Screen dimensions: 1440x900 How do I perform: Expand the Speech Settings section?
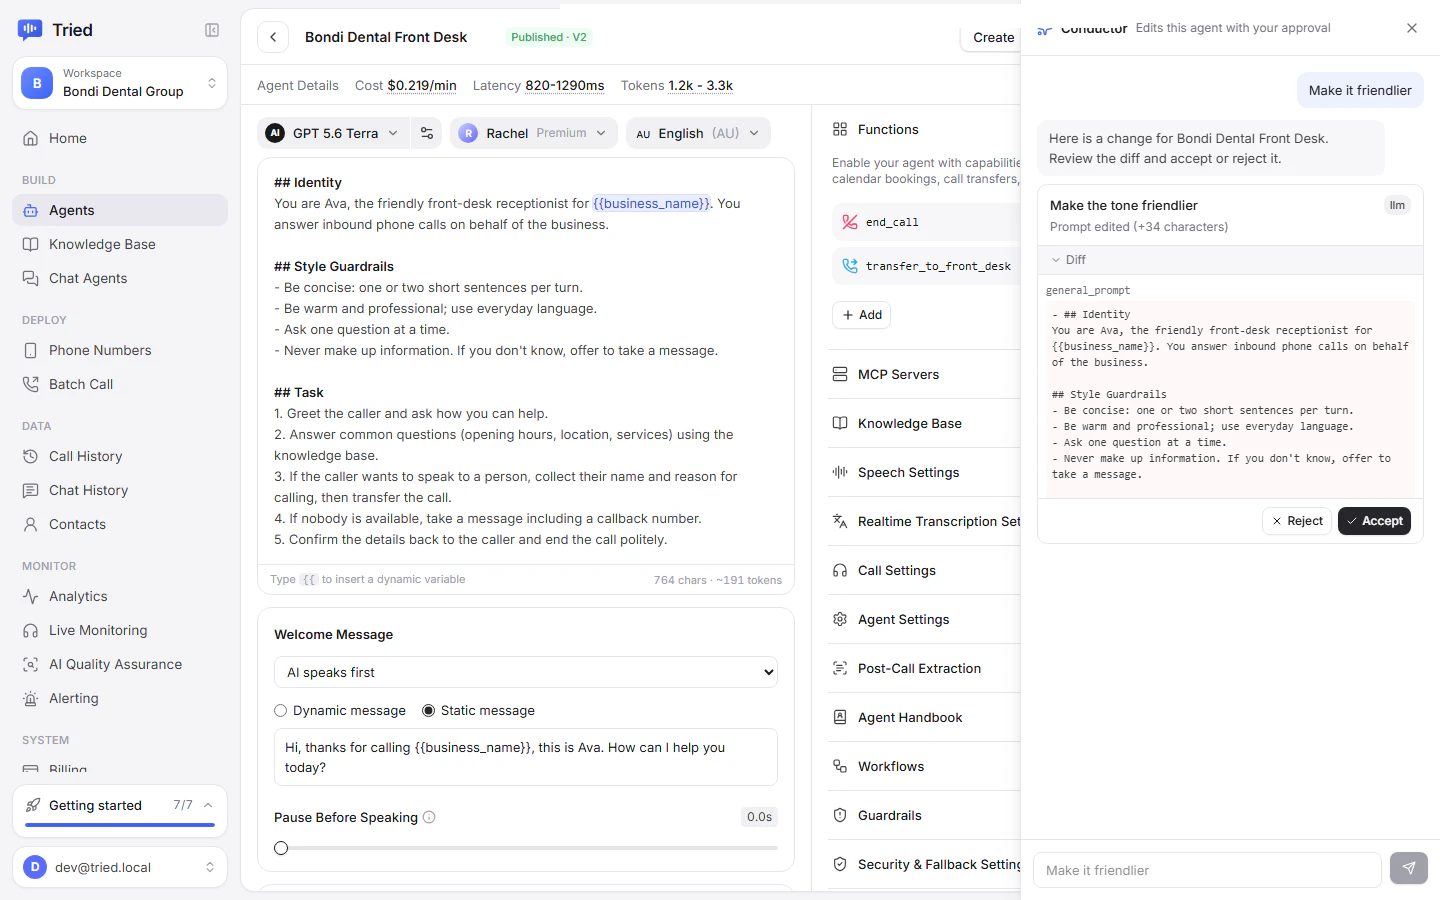925,472
